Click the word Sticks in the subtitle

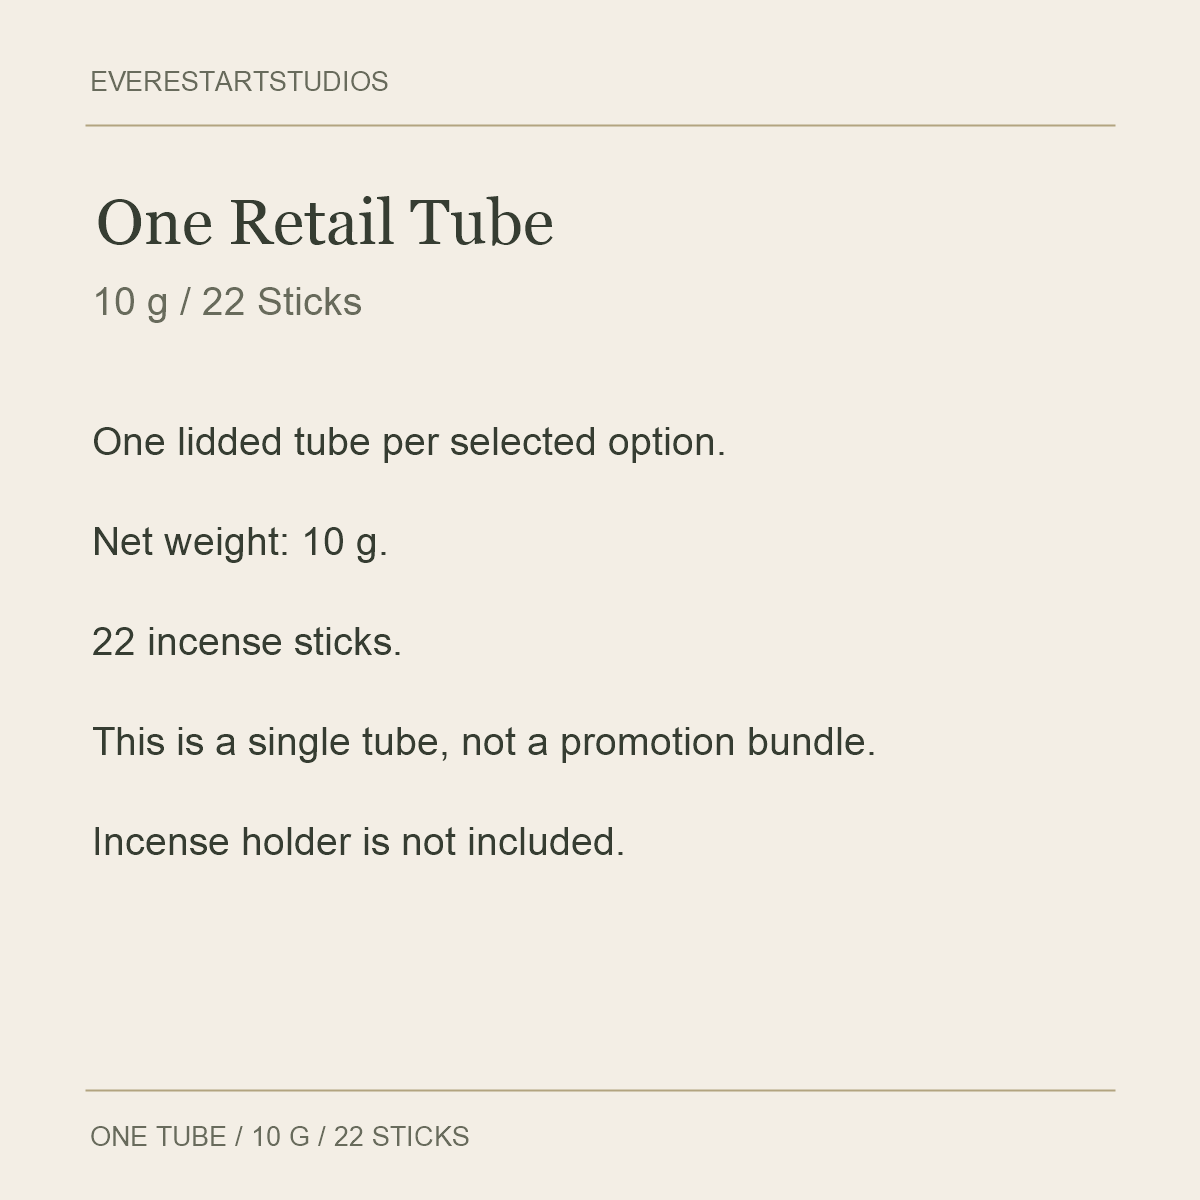click(x=309, y=302)
